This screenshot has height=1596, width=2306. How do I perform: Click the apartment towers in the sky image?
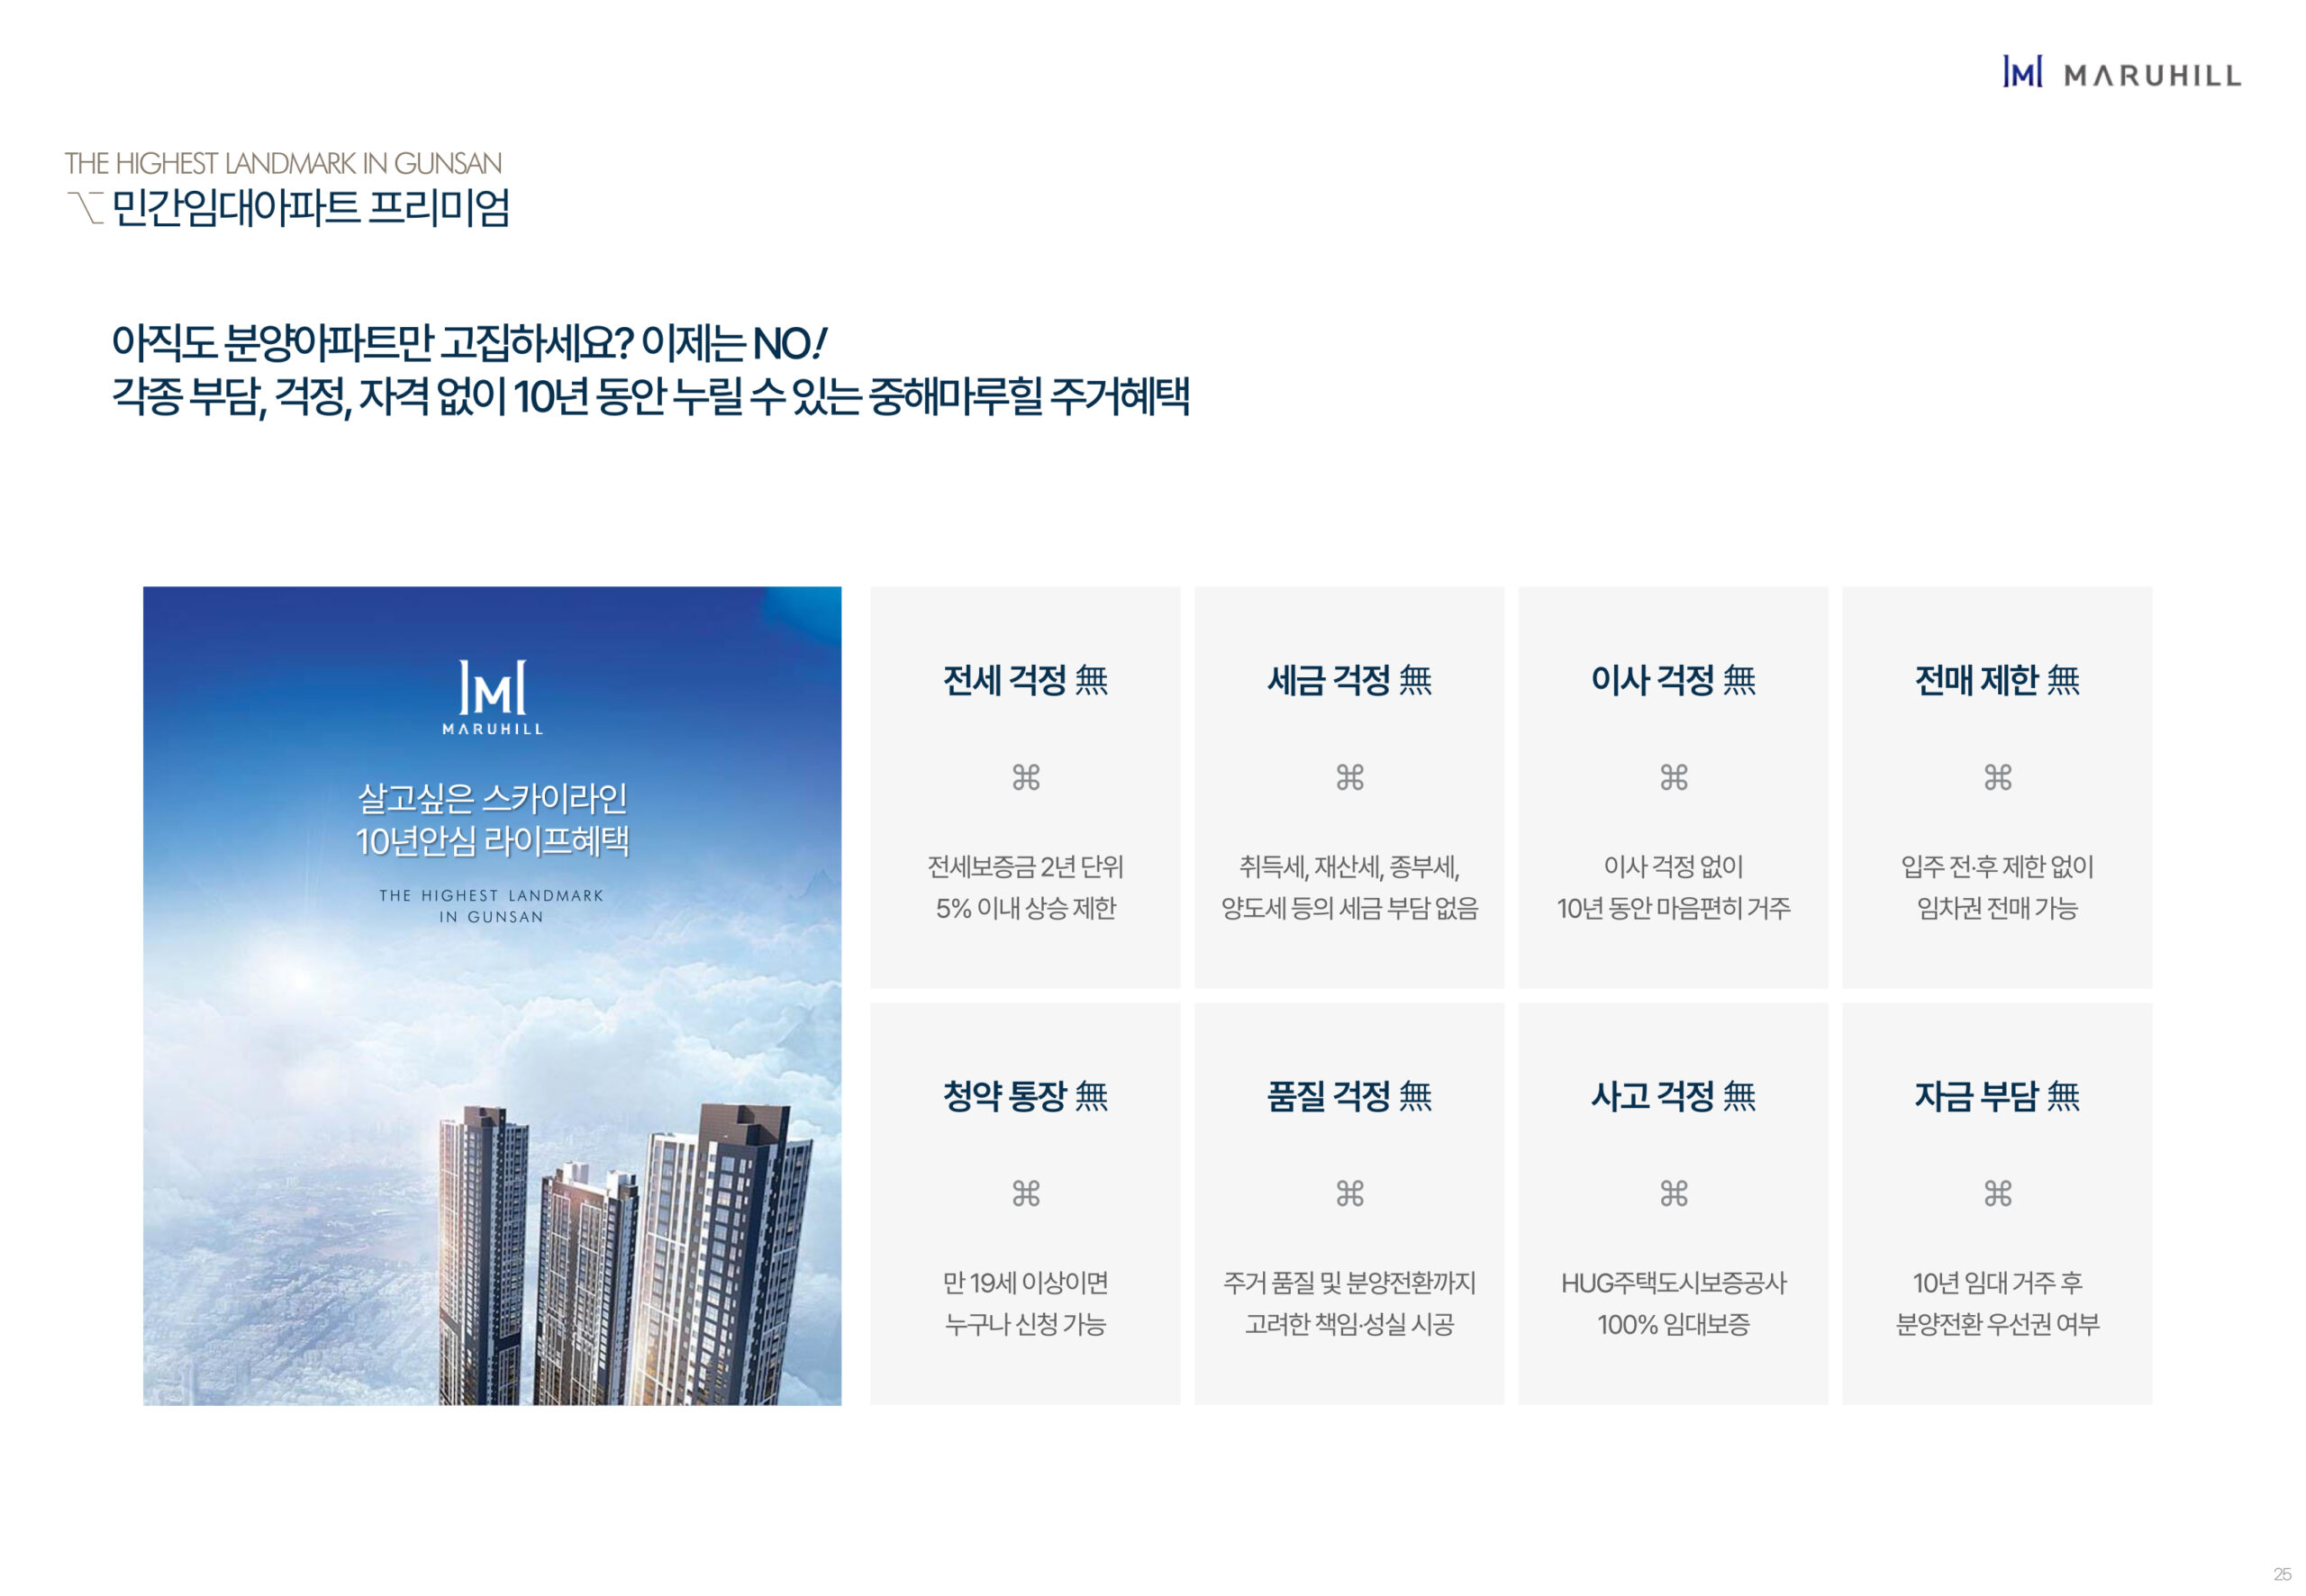coord(627,1254)
